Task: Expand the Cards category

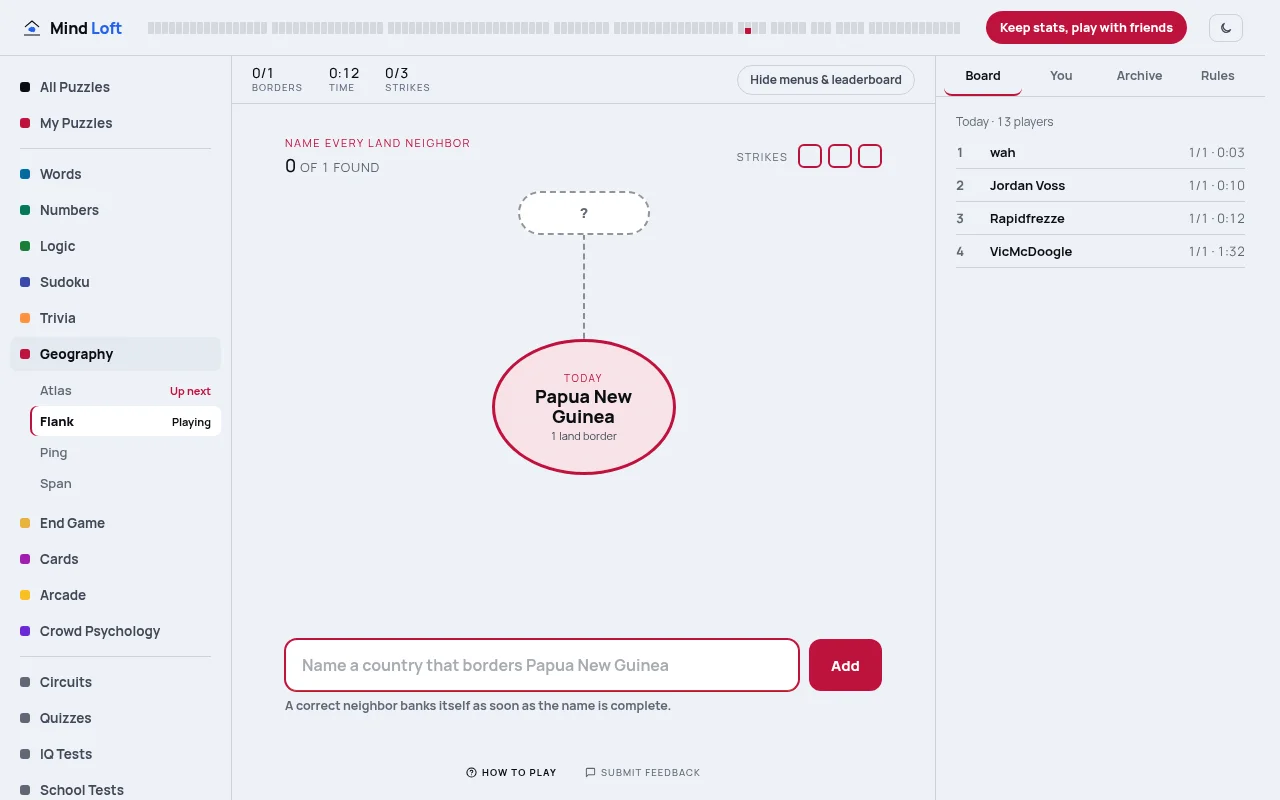Action: tap(115, 559)
